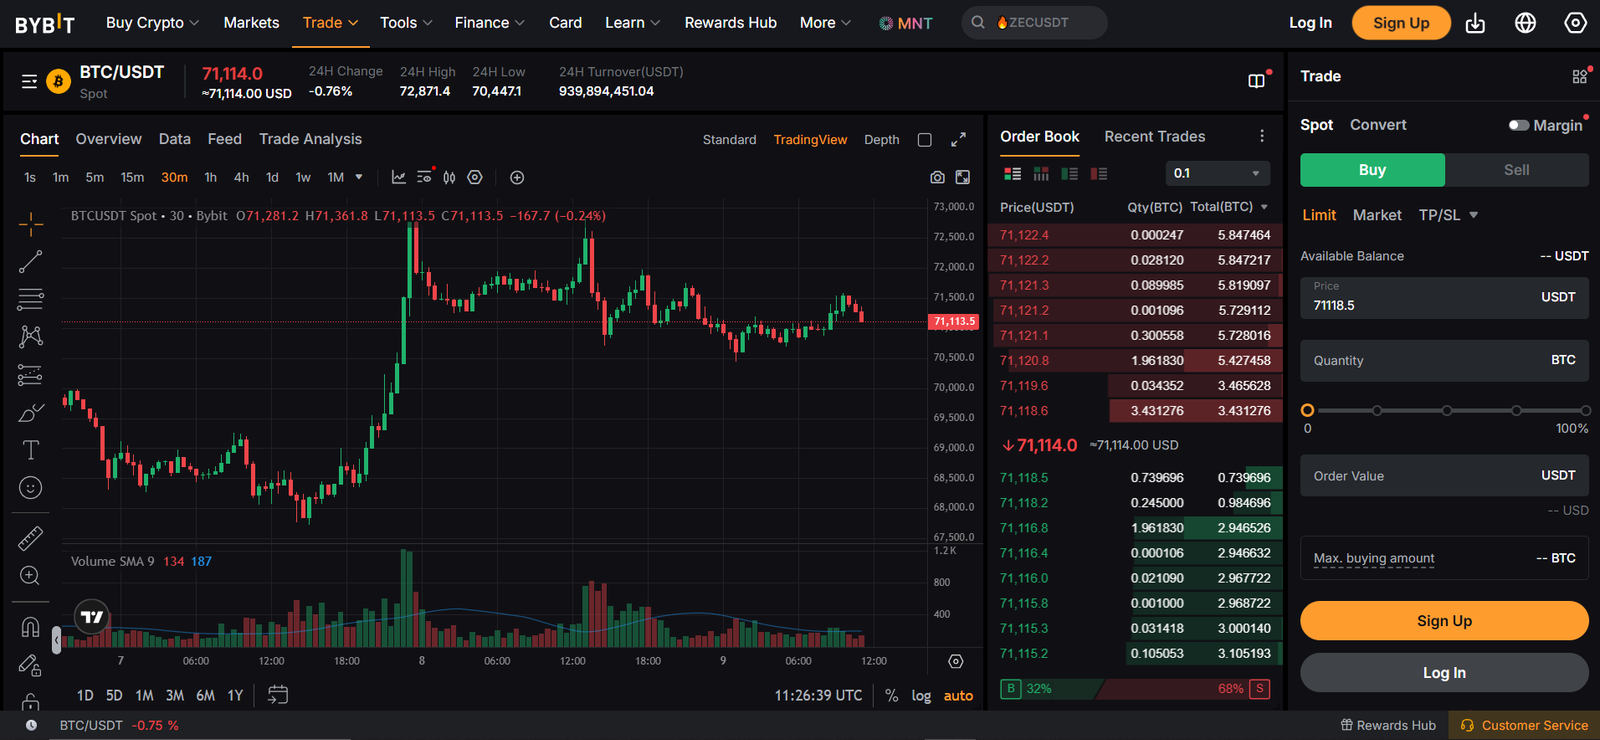Open the emoji icons tool

[31, 487]
